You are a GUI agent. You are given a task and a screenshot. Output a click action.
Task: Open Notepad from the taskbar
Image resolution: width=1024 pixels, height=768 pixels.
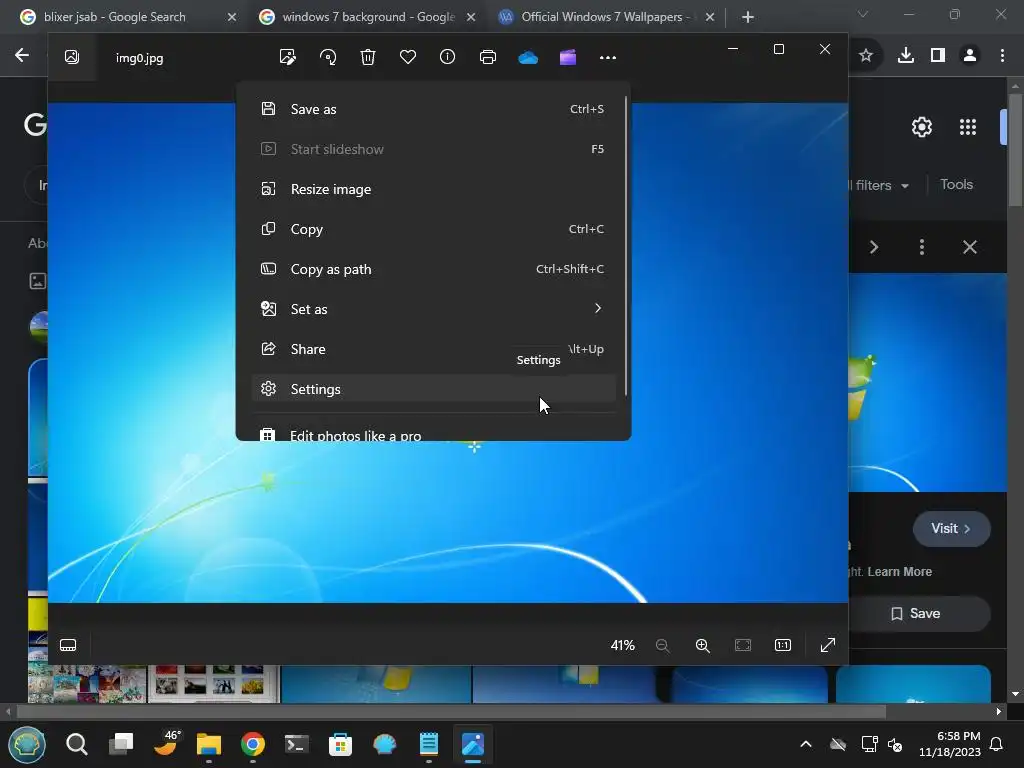428,744
